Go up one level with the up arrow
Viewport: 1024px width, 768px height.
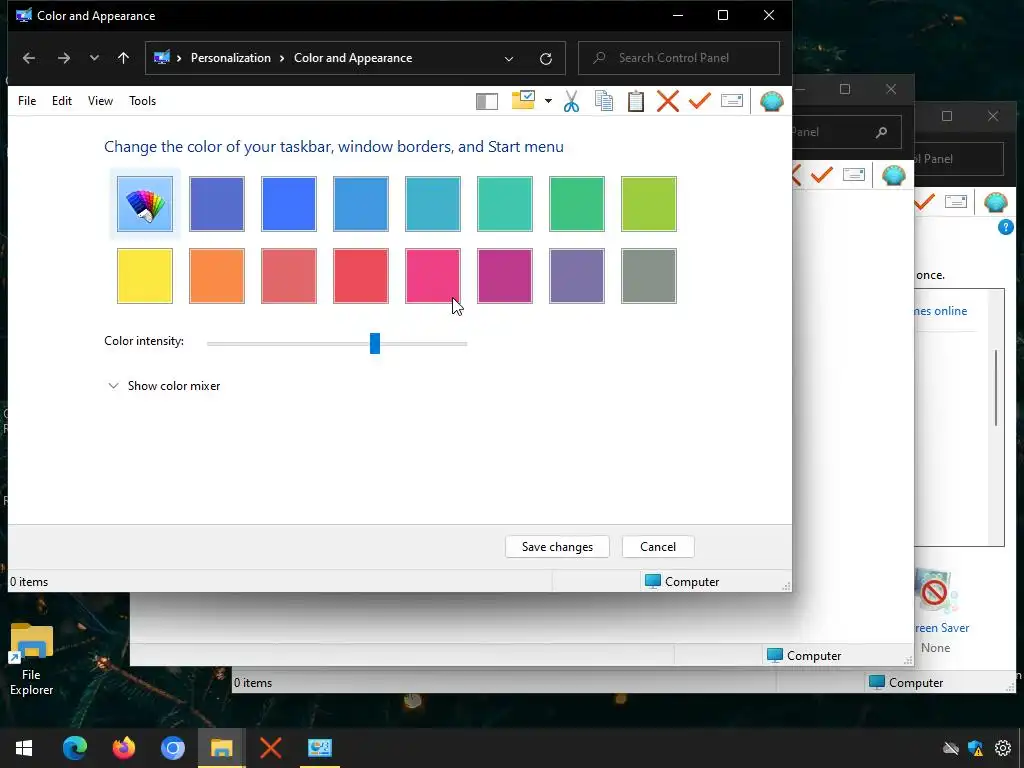coord(123,58)
